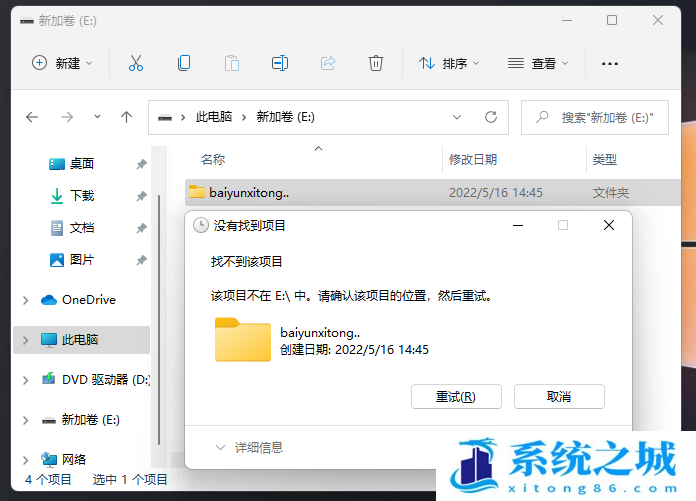Go back with the left arrow
The width and height of the screenshot is (696, 501).
[x=32, y=117]
